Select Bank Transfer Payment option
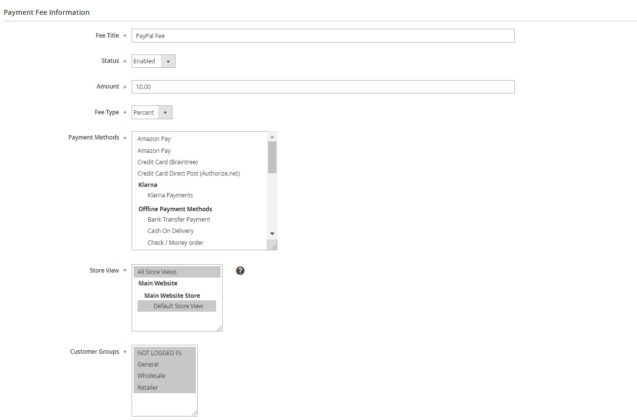Screen dimensions: 637x420 179,219
